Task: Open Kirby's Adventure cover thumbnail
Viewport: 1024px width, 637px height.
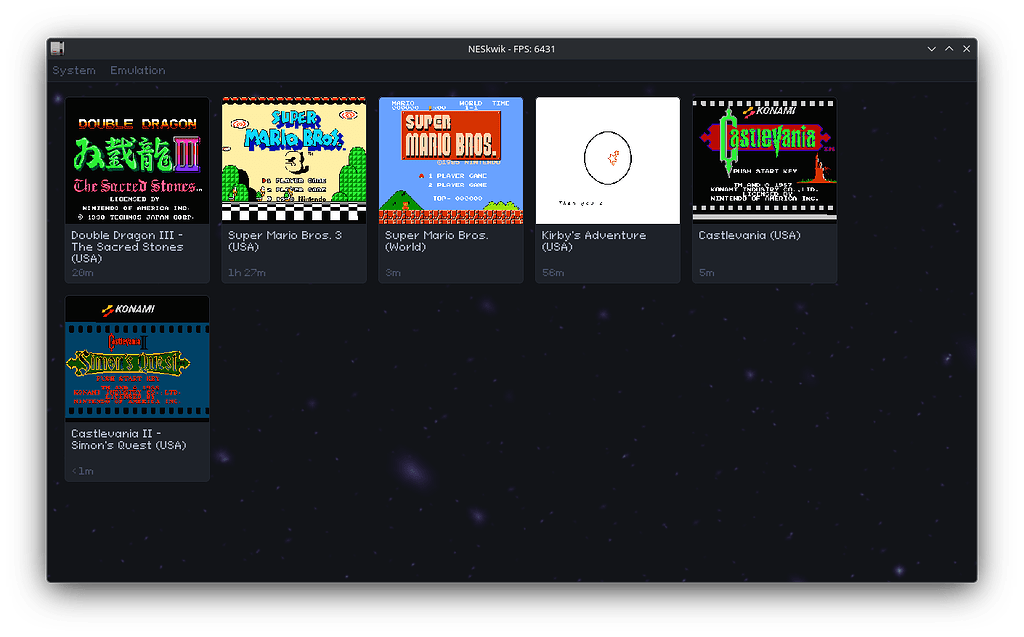Action: (x=607, y=161)
